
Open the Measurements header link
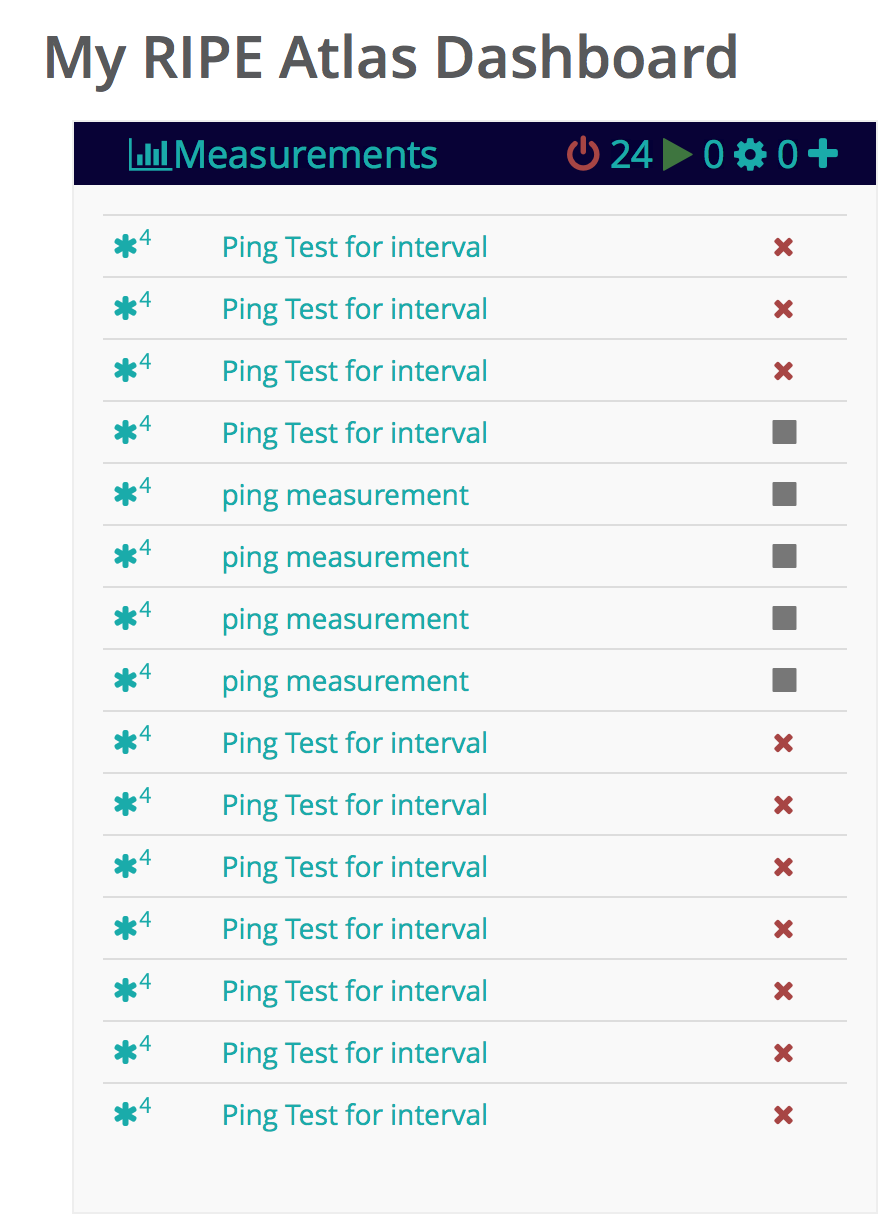(x=306, y=155)
